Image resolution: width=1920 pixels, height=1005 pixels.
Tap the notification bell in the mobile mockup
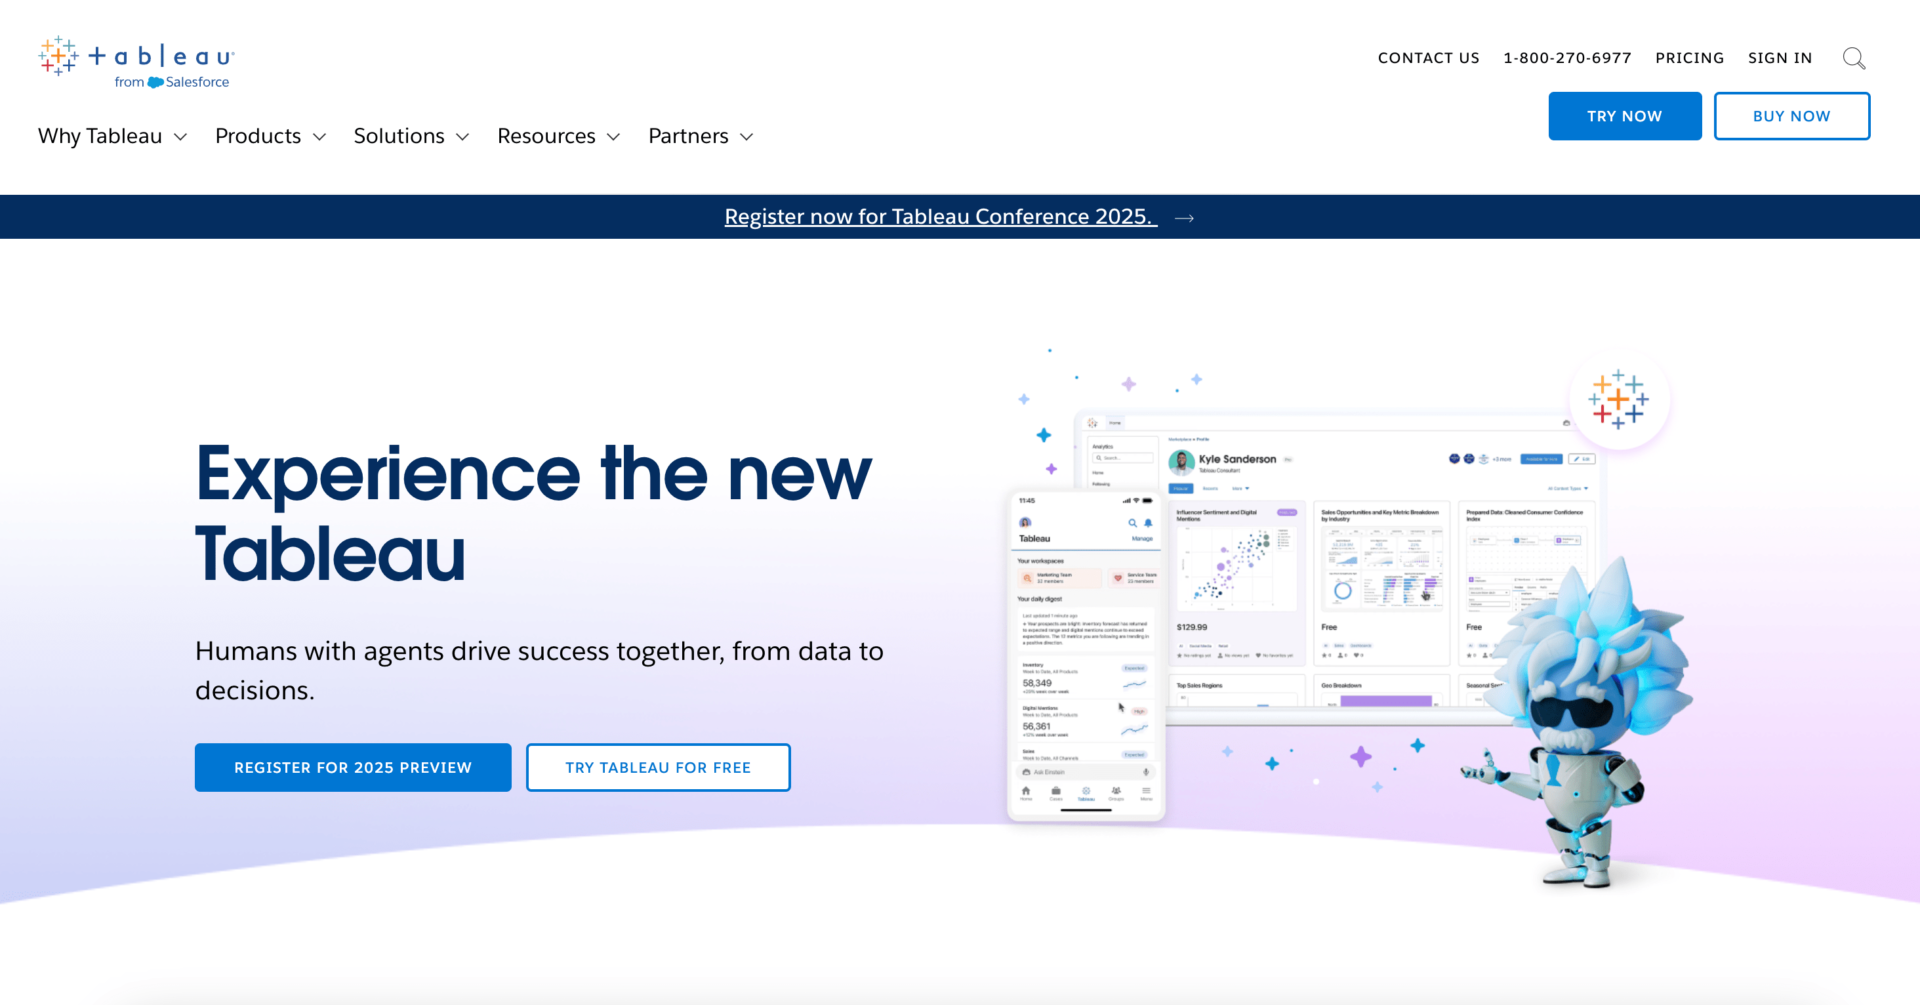tap(1148, 523)
